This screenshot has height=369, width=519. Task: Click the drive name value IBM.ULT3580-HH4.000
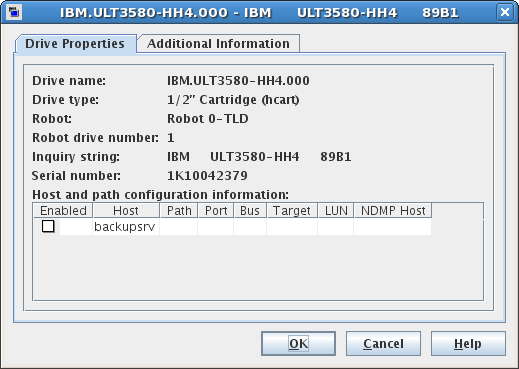[x=238, y=81]
